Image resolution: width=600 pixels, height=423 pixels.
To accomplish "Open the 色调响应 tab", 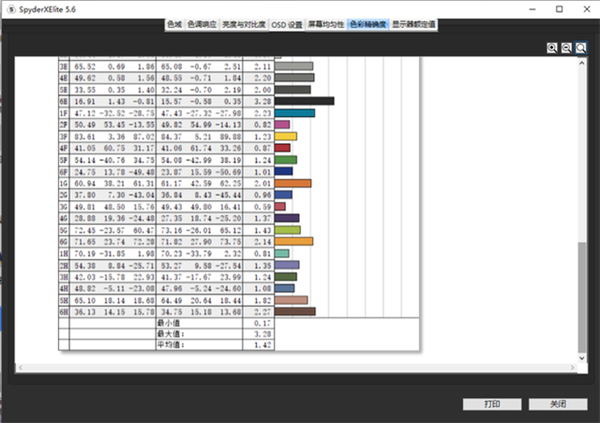I will 200,22.
